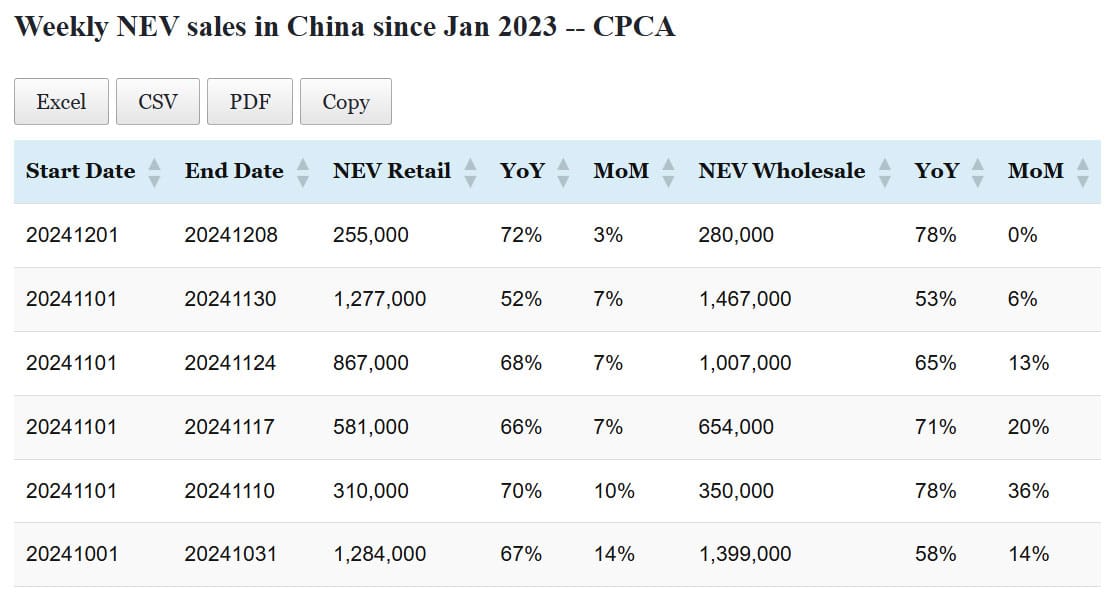1110x594 pixels.
Task: Click sort arrows of YoY after NEV Retail
Action: tap(564, 172)
